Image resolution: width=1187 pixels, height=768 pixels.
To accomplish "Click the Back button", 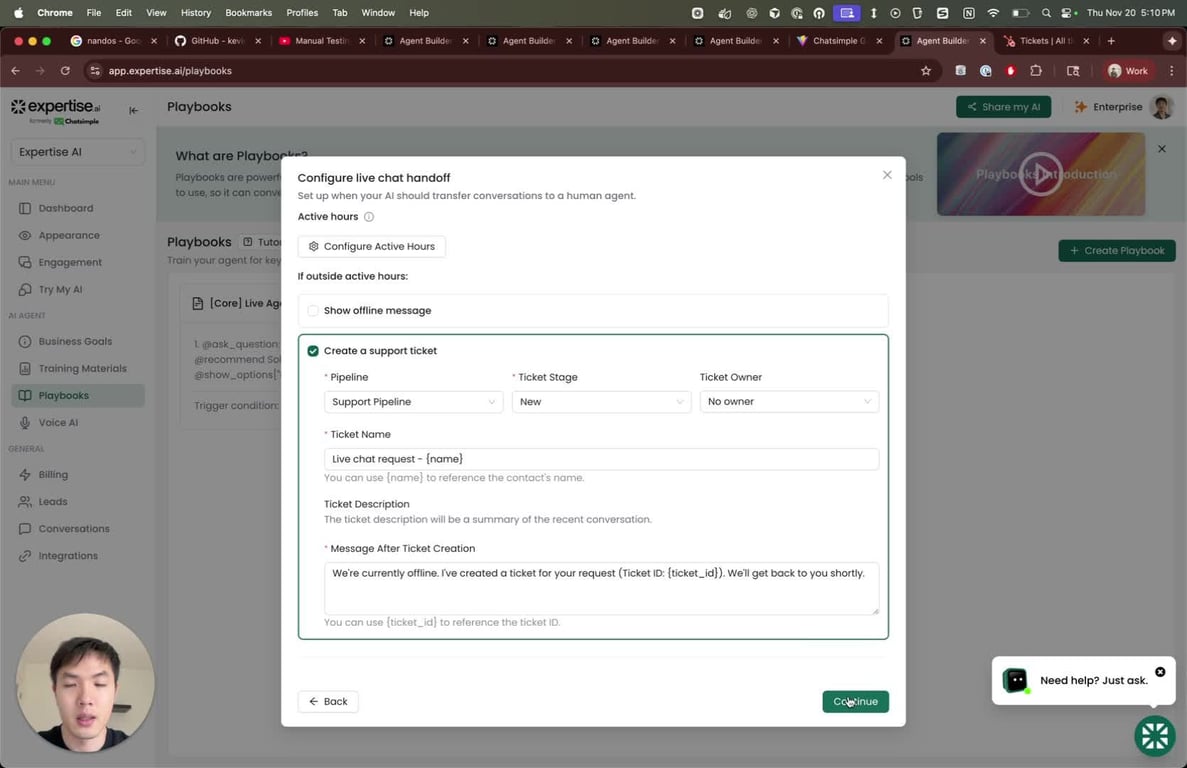I will [x=328, y=701].
